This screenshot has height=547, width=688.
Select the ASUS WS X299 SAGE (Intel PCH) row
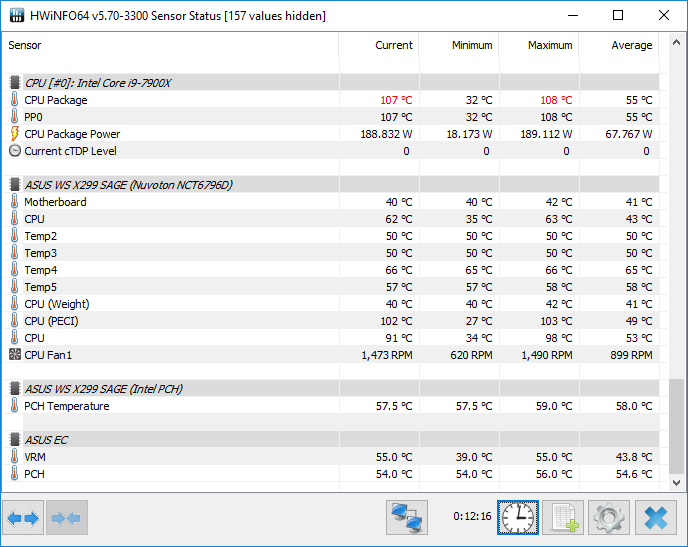point(331,388)
